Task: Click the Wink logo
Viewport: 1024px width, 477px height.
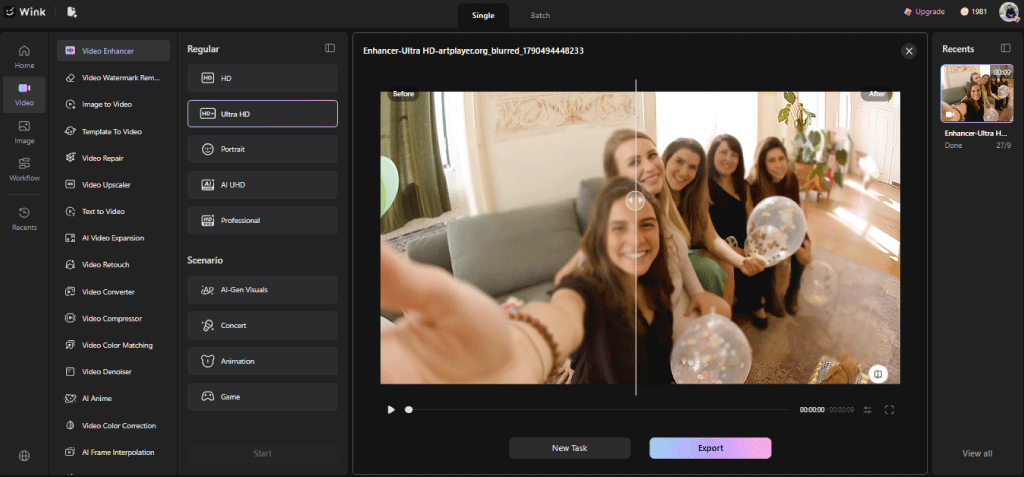Action: pos(25,12)
